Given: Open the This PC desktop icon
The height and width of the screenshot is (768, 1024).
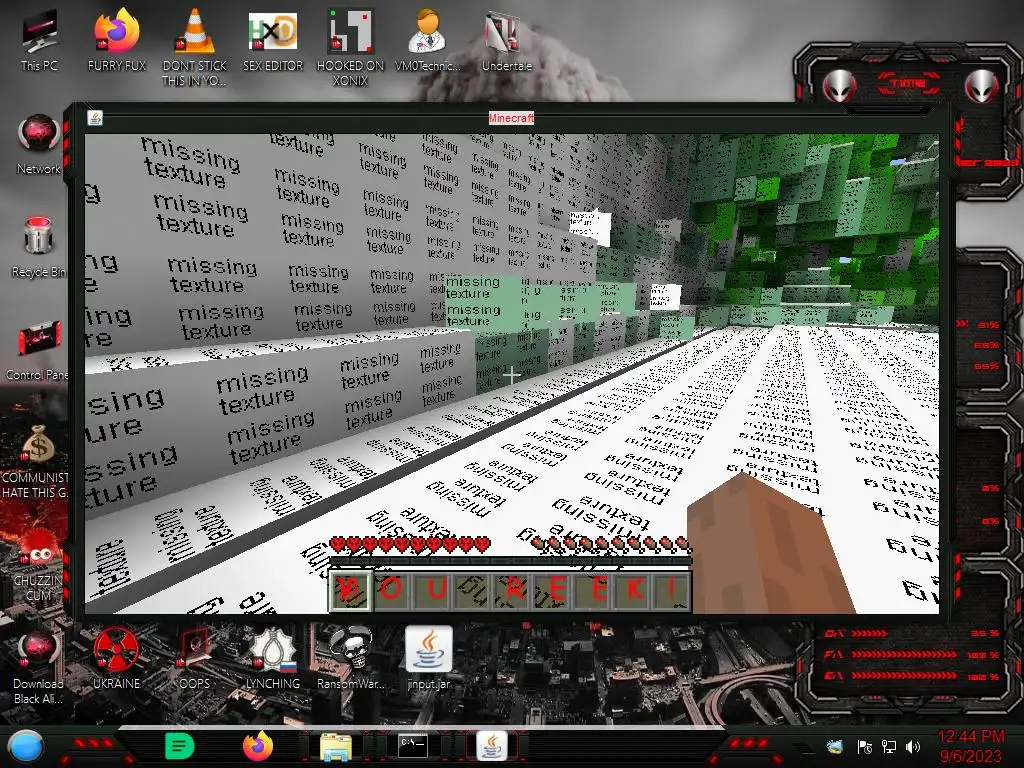Looking at the screenshot, I should pos(39,39).
